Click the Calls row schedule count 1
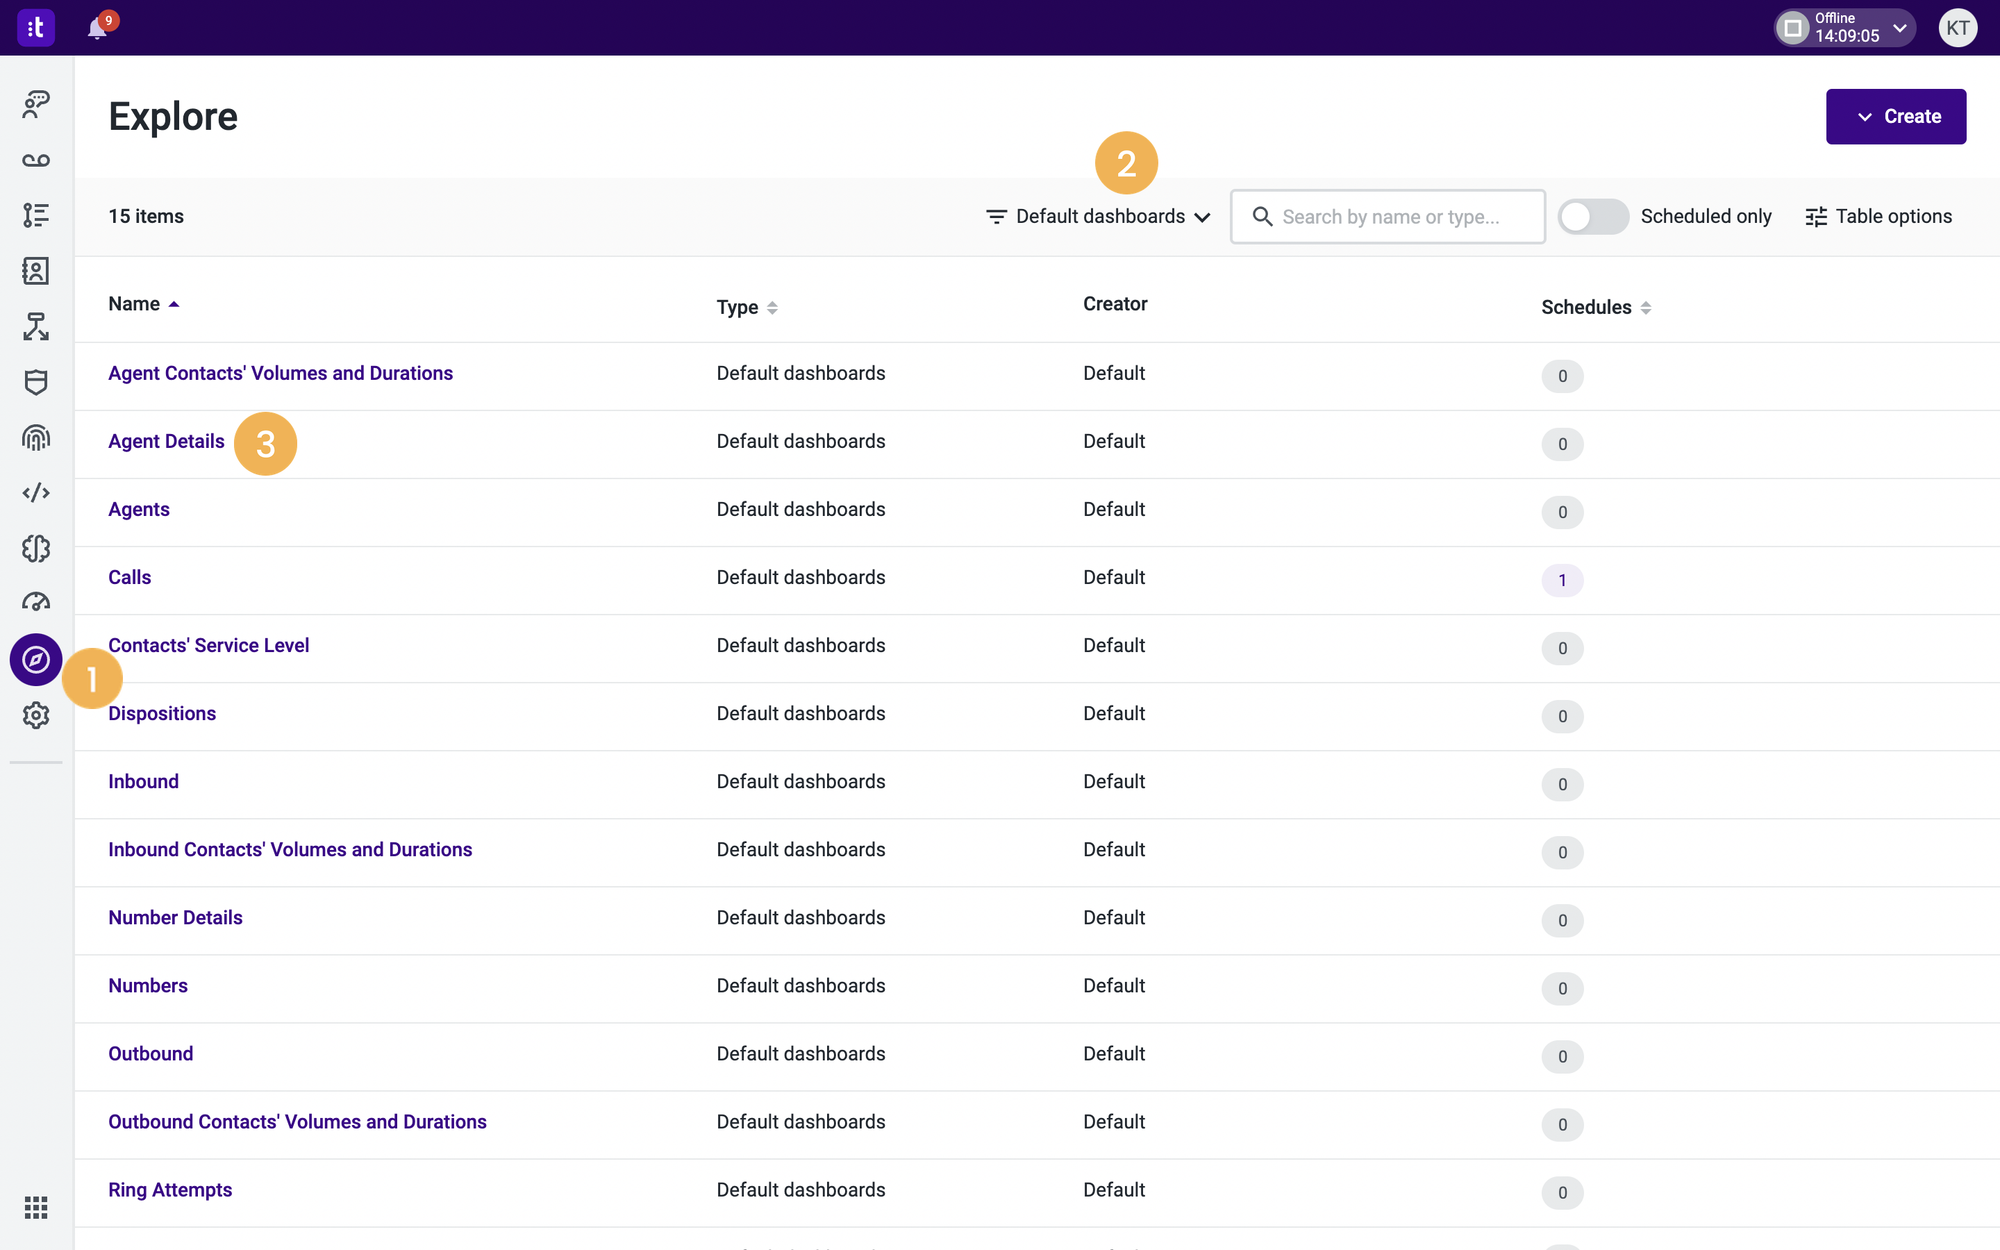Image resolution: width=2000 pixels, height=1250 pixels. [1562, 580]
